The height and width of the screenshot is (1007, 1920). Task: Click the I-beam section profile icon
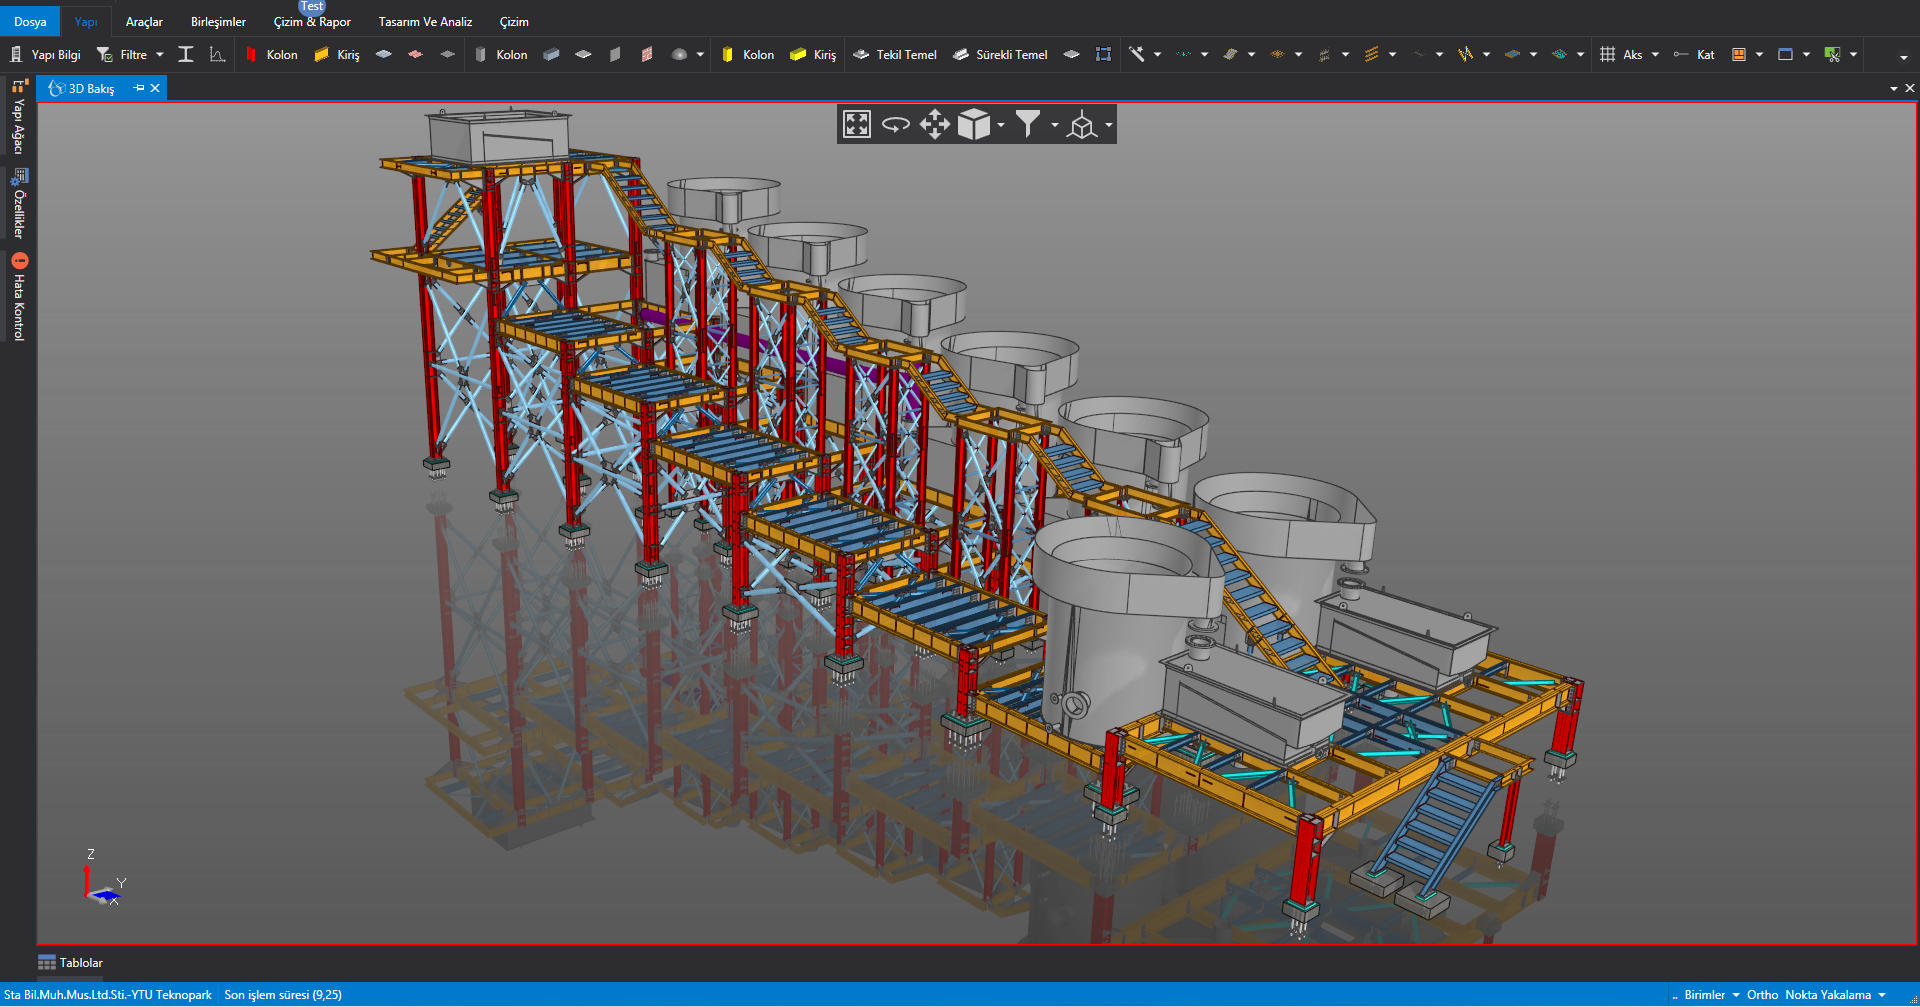point(186,55)
